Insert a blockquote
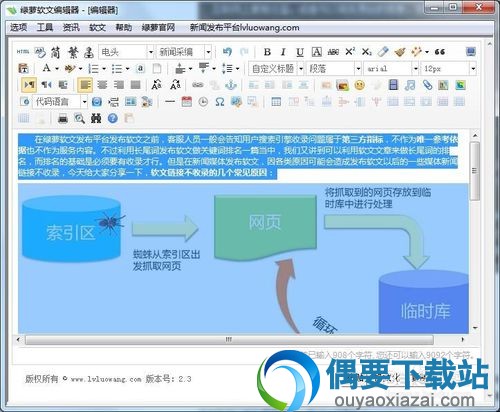The width and height of the screenshot is (500, 412). click(440, 52)
